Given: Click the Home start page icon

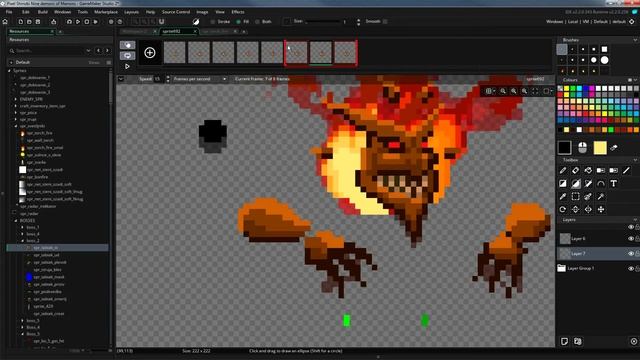Looking at the screenshot, I should 5,22.
